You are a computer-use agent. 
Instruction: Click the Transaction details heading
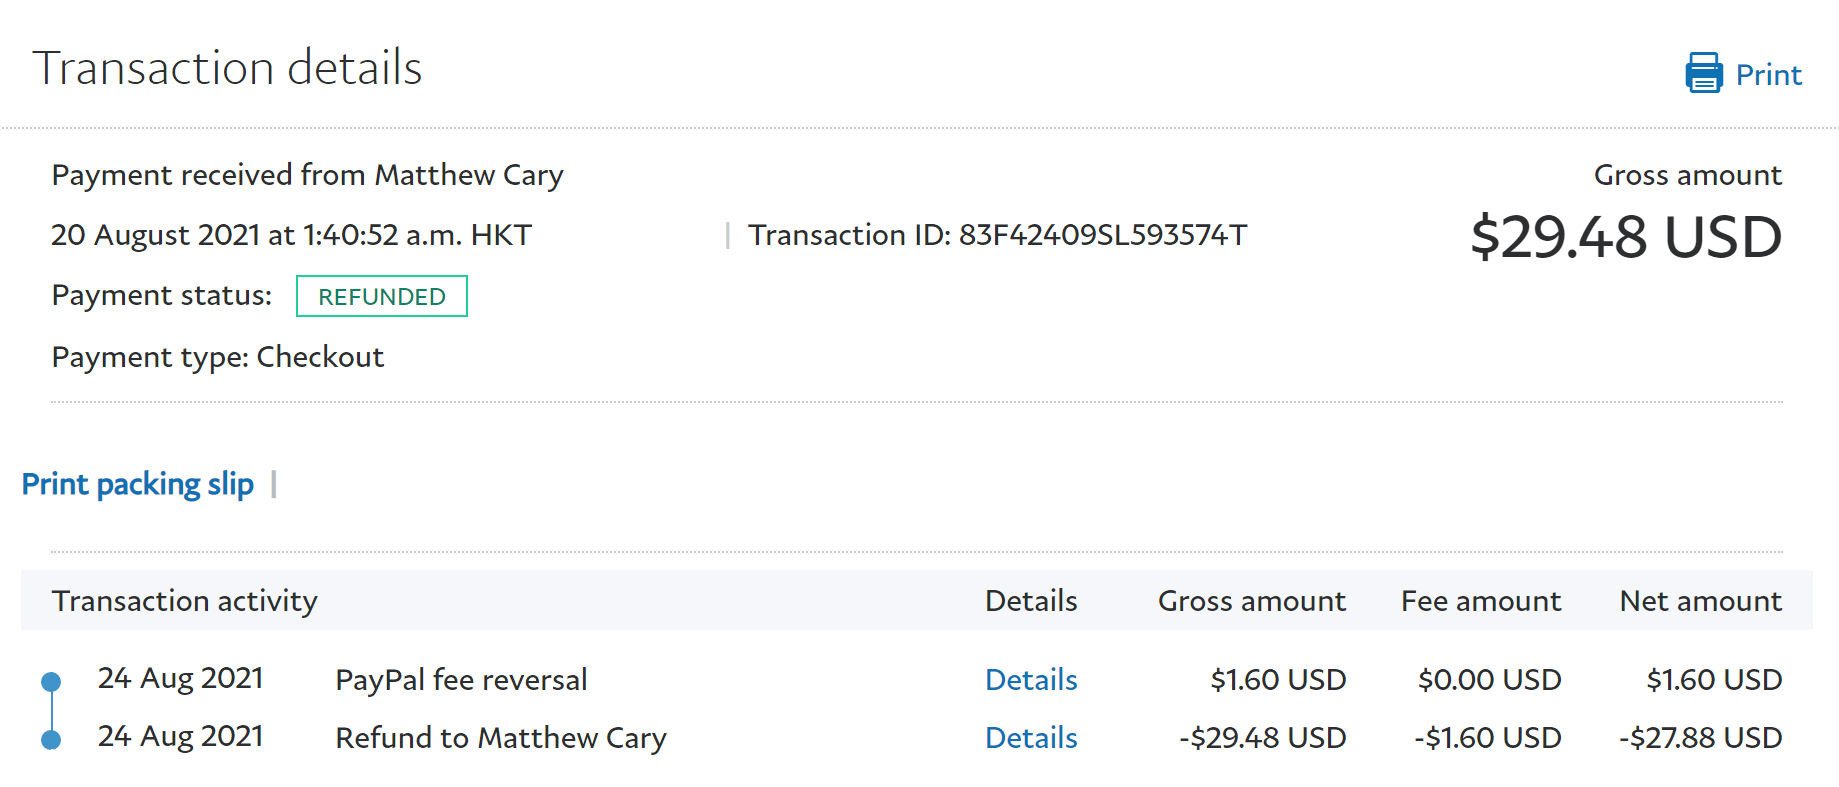pos(228,68)
